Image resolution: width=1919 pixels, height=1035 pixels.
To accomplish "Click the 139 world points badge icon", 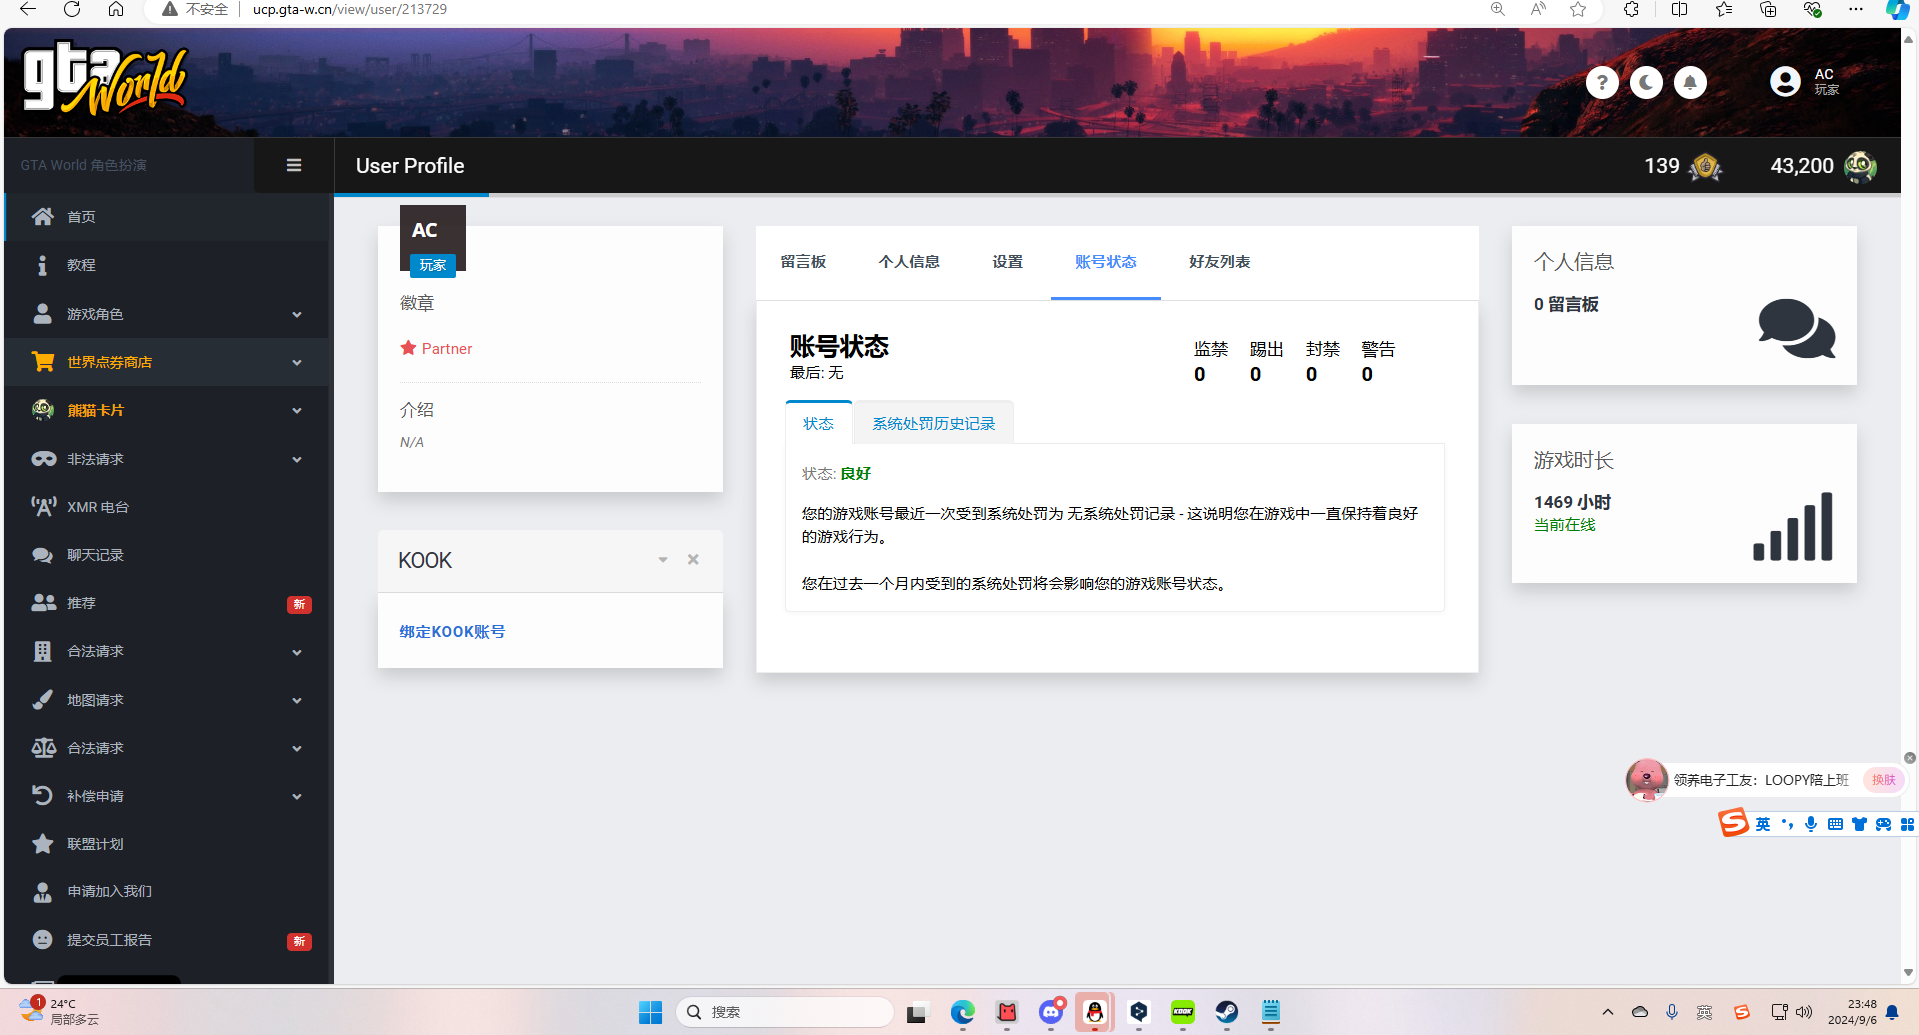I will click(1705, 166).
